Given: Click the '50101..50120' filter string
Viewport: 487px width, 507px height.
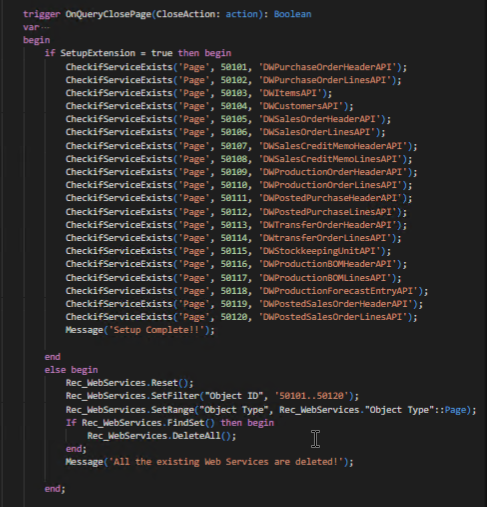Looking at the screenshot, I should coord(312,396).
